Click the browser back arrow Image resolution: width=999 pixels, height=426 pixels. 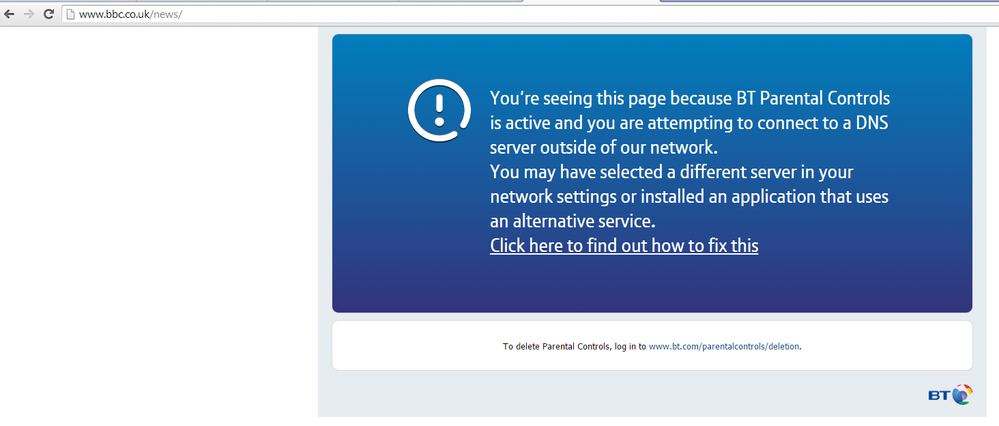pyautogui.click(x=9, y=14)
